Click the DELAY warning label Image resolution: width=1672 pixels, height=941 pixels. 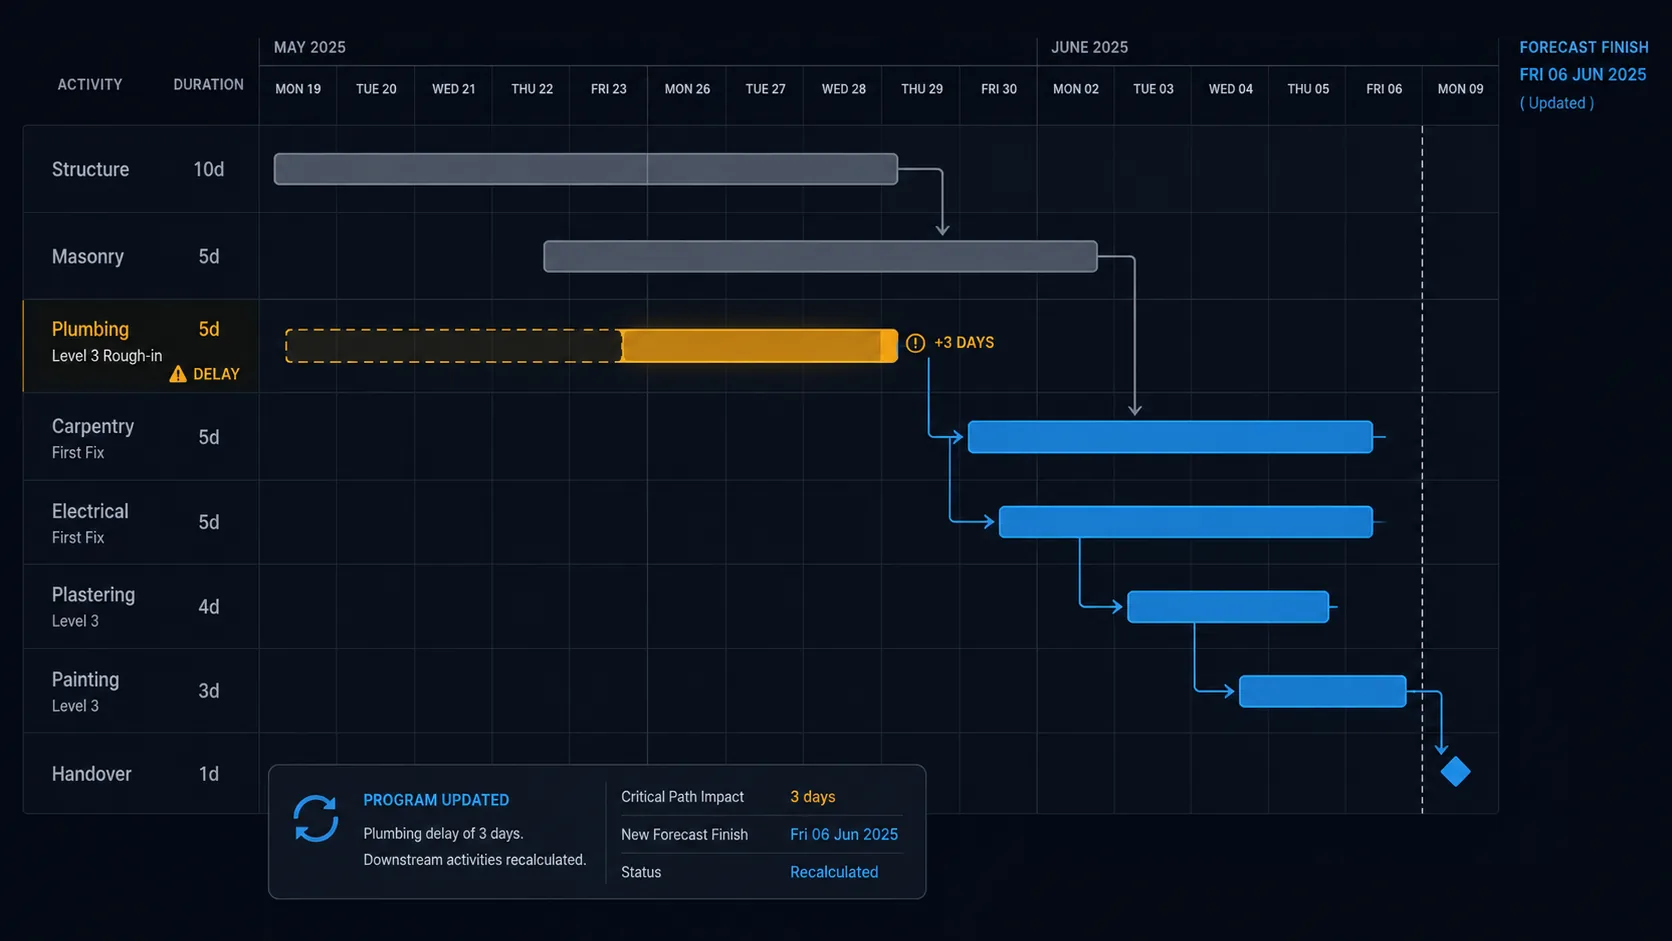tap(216, 374)
